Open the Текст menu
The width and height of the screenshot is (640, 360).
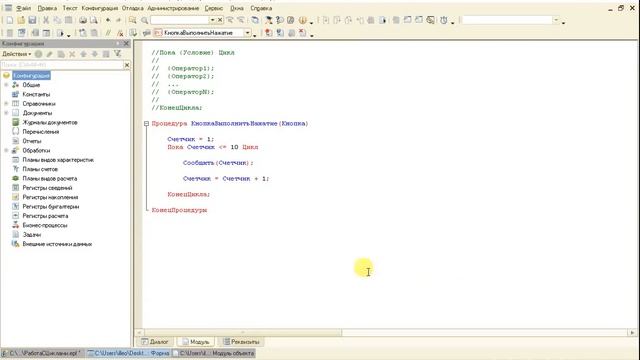[x=70, y=8]
